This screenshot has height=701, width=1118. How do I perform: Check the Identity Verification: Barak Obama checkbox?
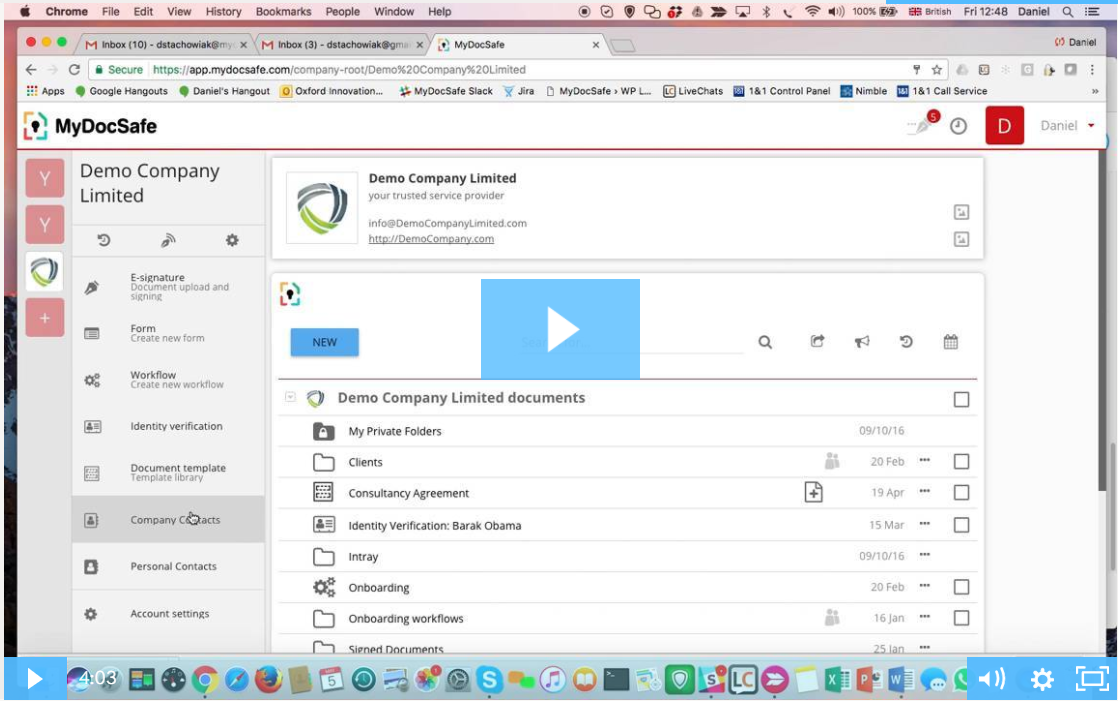tap(961, 525)
